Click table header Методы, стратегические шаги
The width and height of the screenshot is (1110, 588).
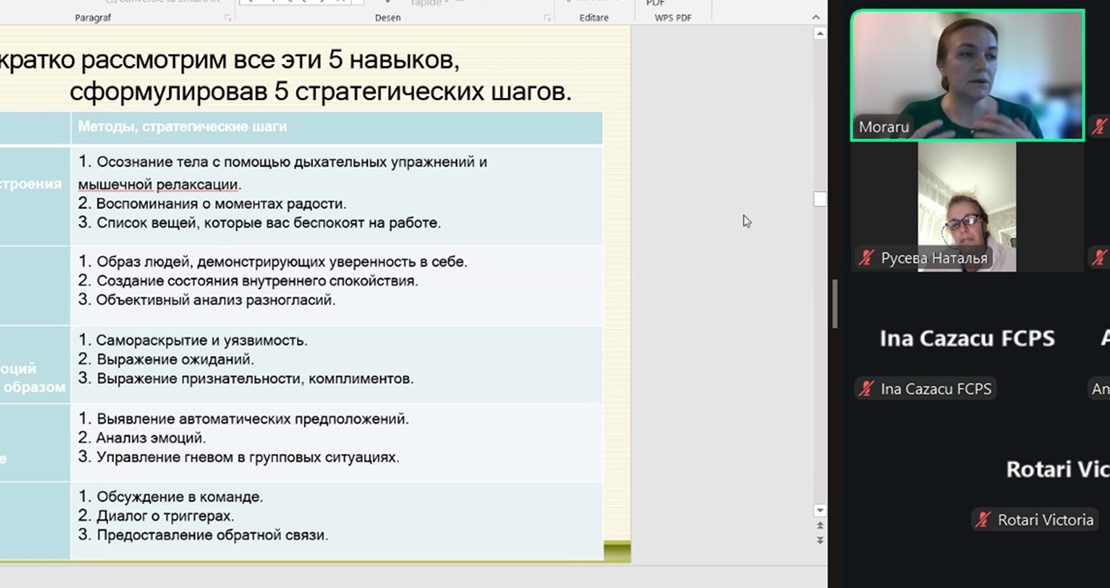tap(183, 127)
